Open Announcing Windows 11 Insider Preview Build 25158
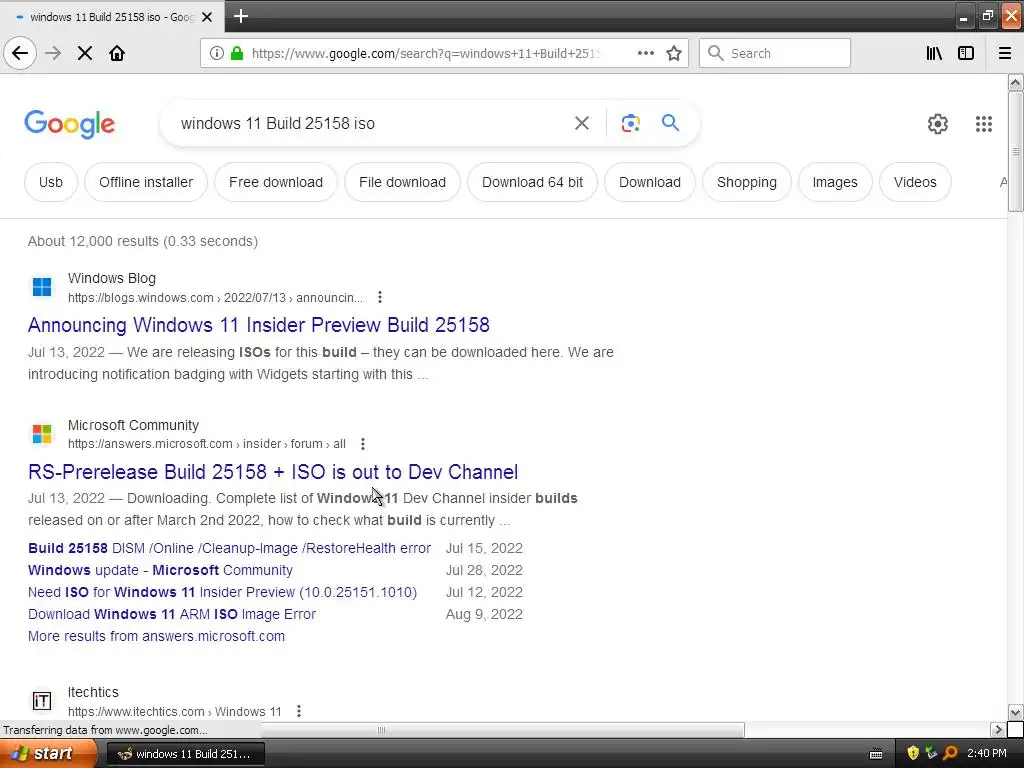This screenshot has height=768, width=1024. pyautogui.click(x=259, y=325)
